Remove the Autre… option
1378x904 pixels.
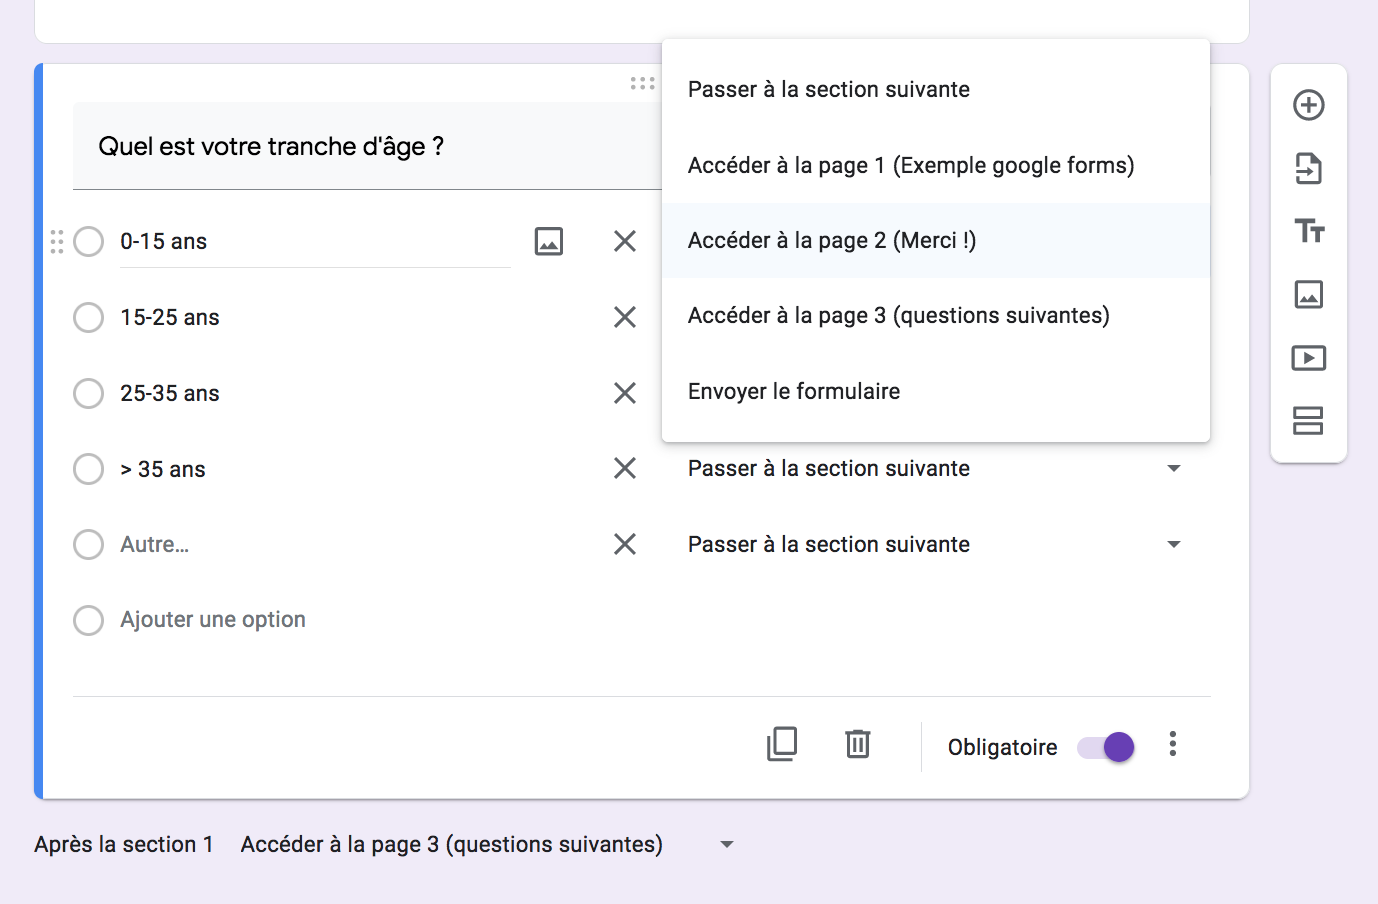click(x=625, y=544)
